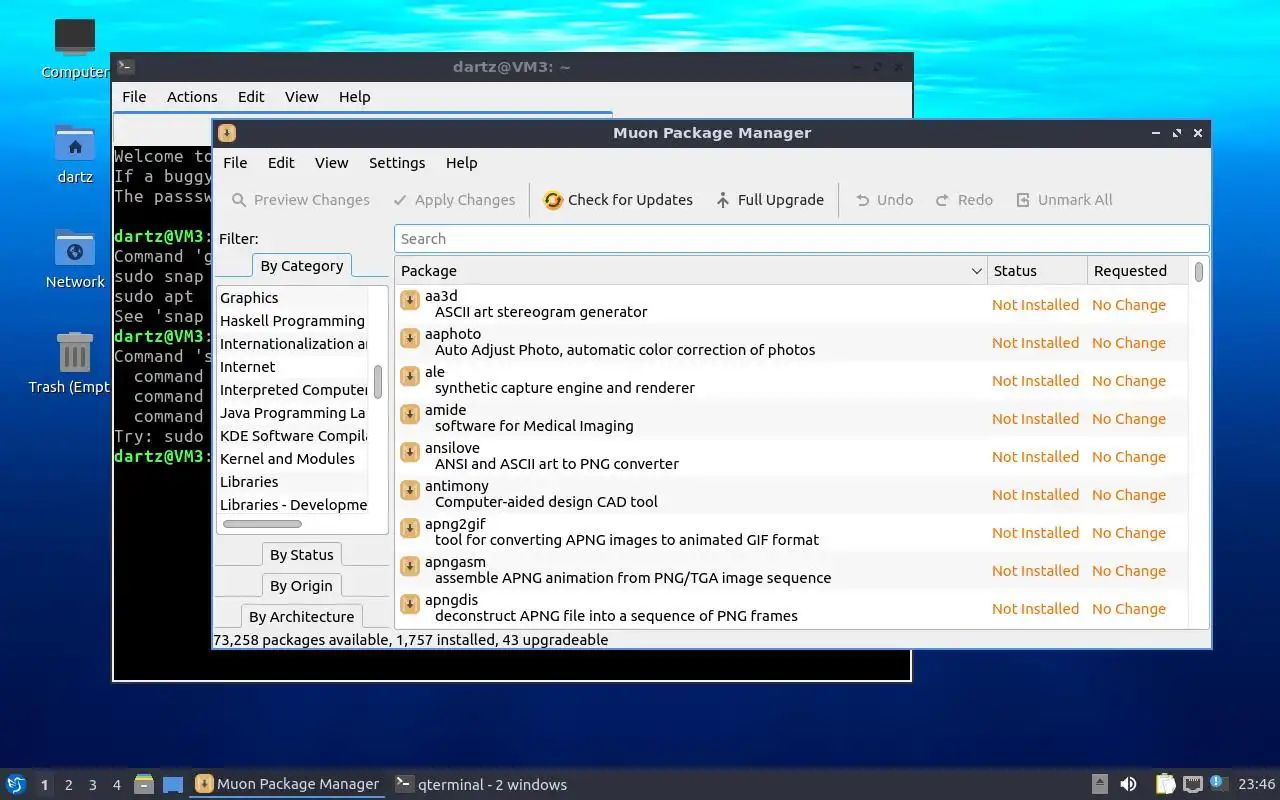The image size is (1280, 800).
Task: Click in the package Search field
Action: click(801, 239)
